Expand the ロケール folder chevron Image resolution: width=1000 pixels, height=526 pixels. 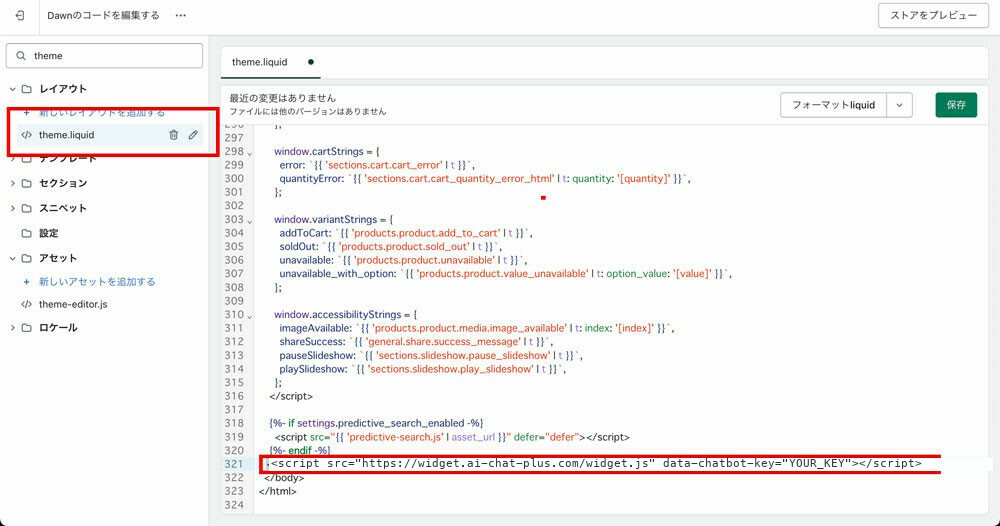coord(12,327)
